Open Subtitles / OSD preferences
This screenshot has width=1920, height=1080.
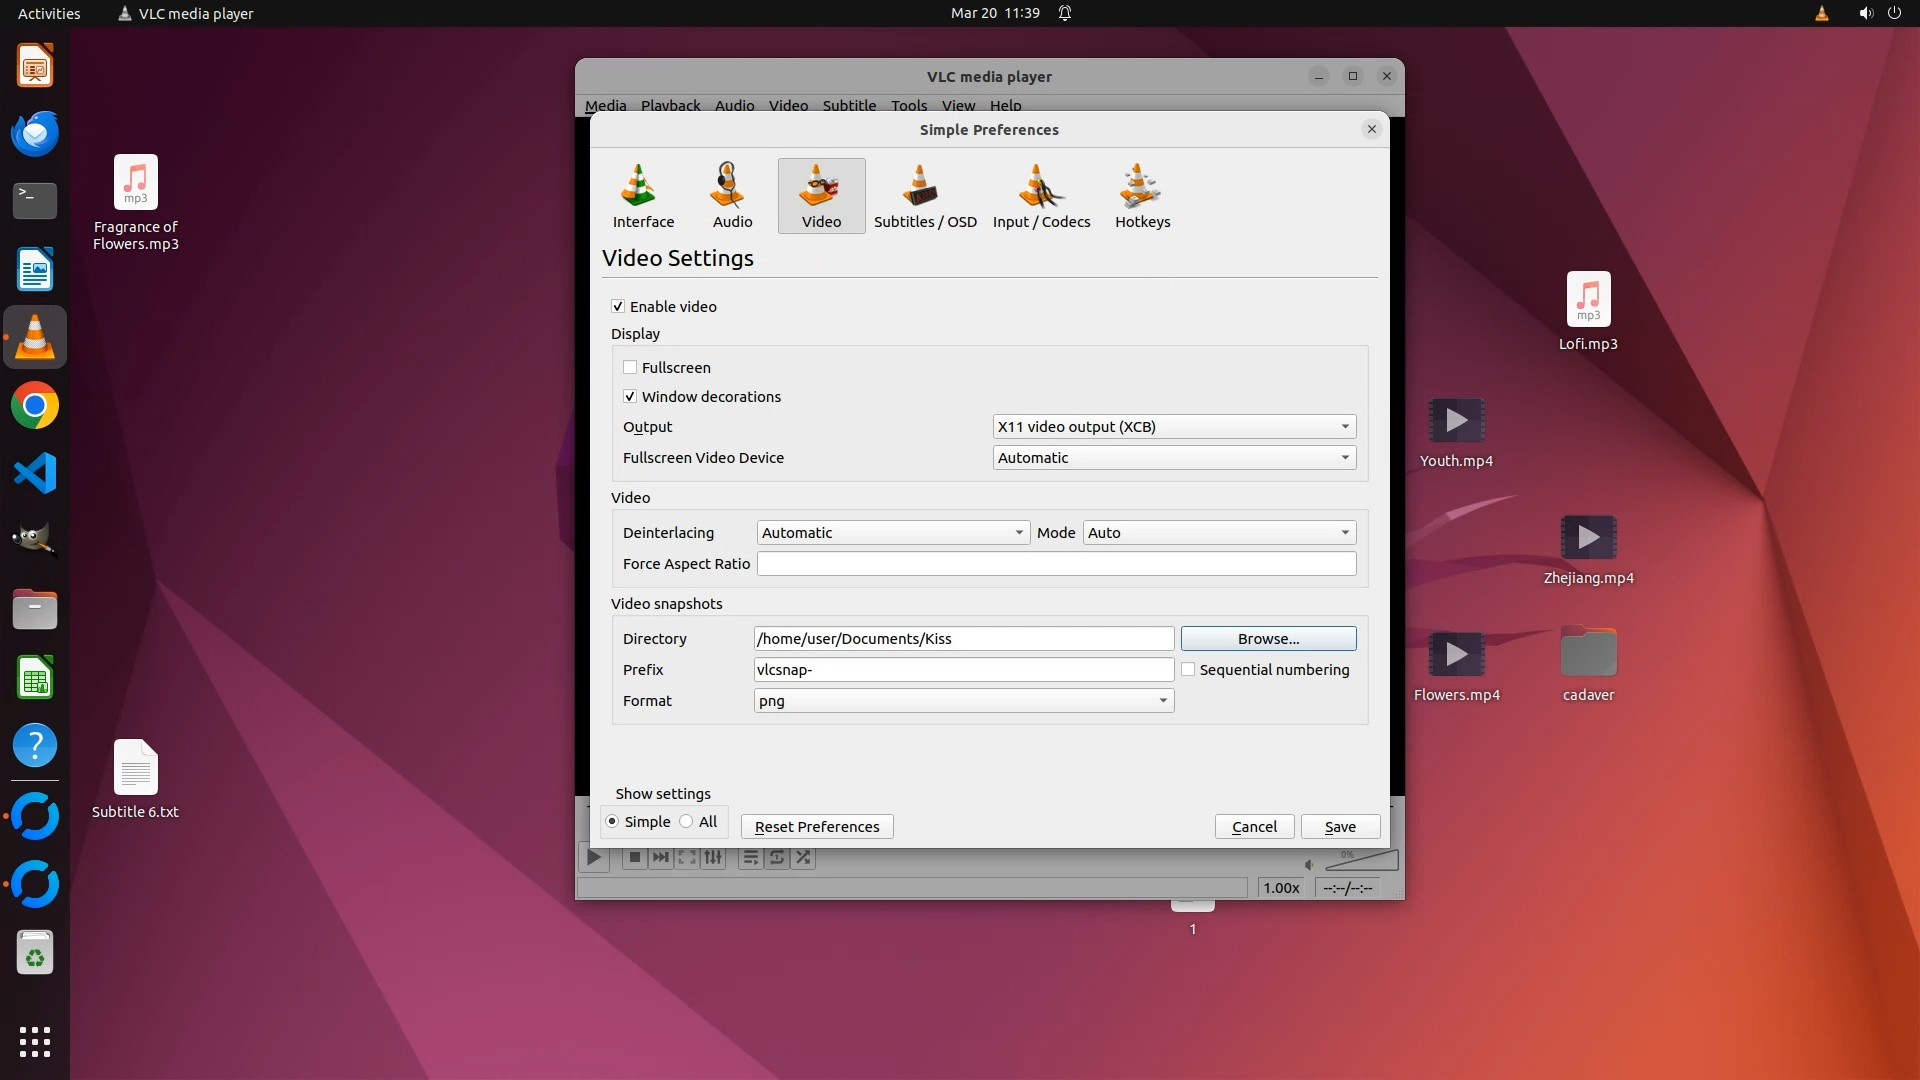pos(924,197)
